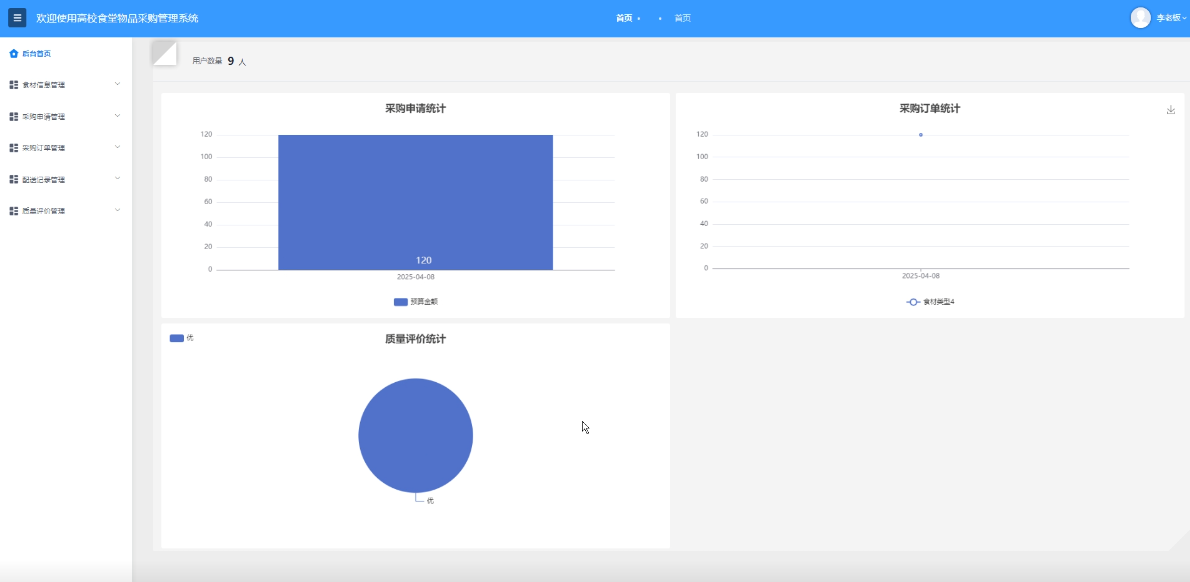Click the 120 value label inside the bar
Screen dimensions: 1190x582
click(423, 260)
